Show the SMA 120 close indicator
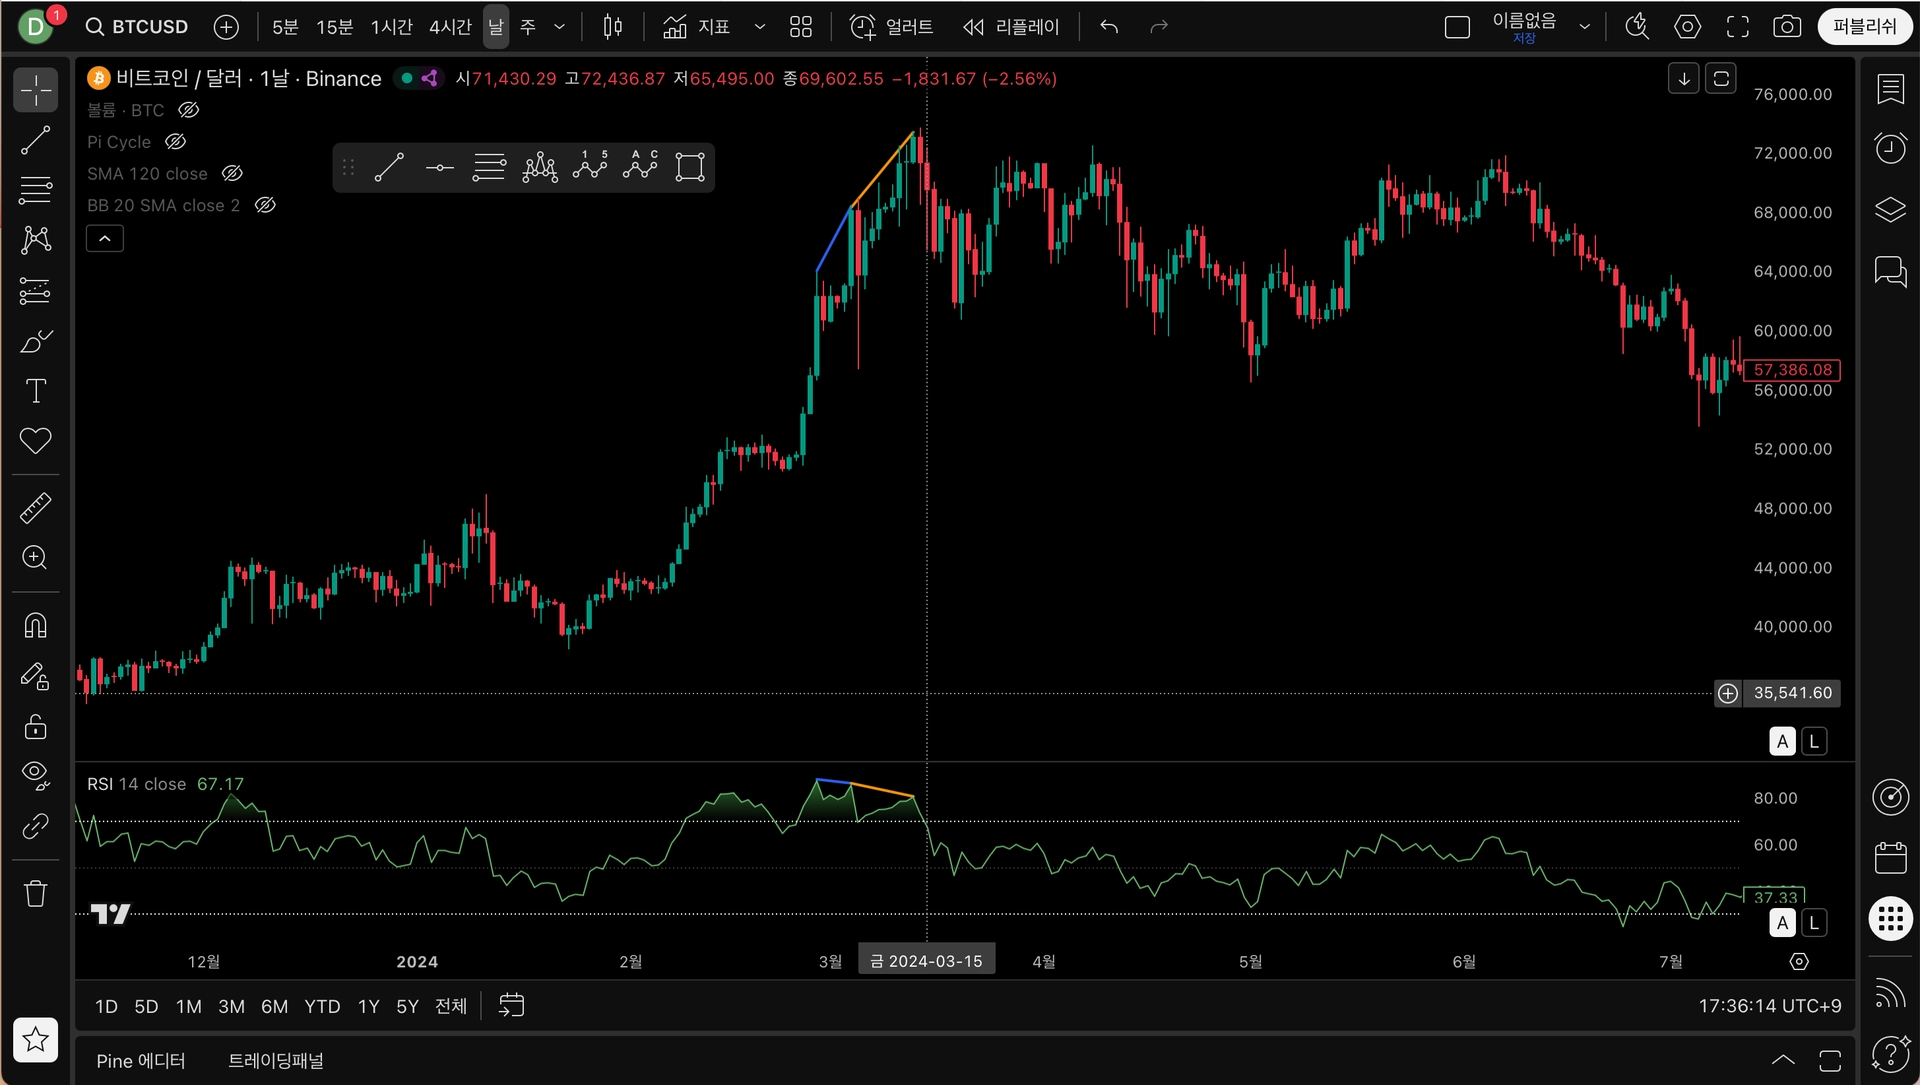The image size is (1920, 1085). [232, 174]
